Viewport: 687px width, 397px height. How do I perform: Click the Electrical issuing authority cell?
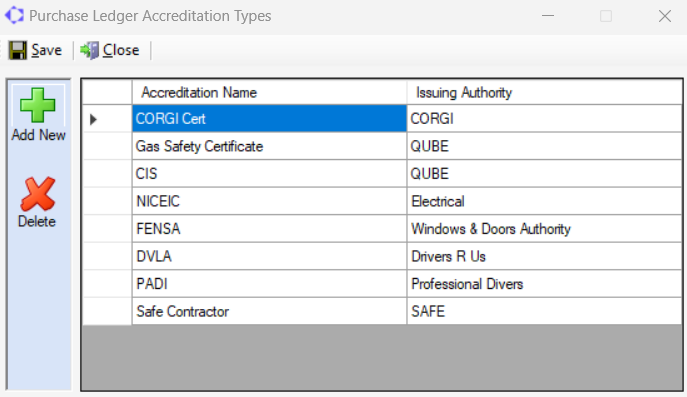pyautogui.click(x=544, y=201)
